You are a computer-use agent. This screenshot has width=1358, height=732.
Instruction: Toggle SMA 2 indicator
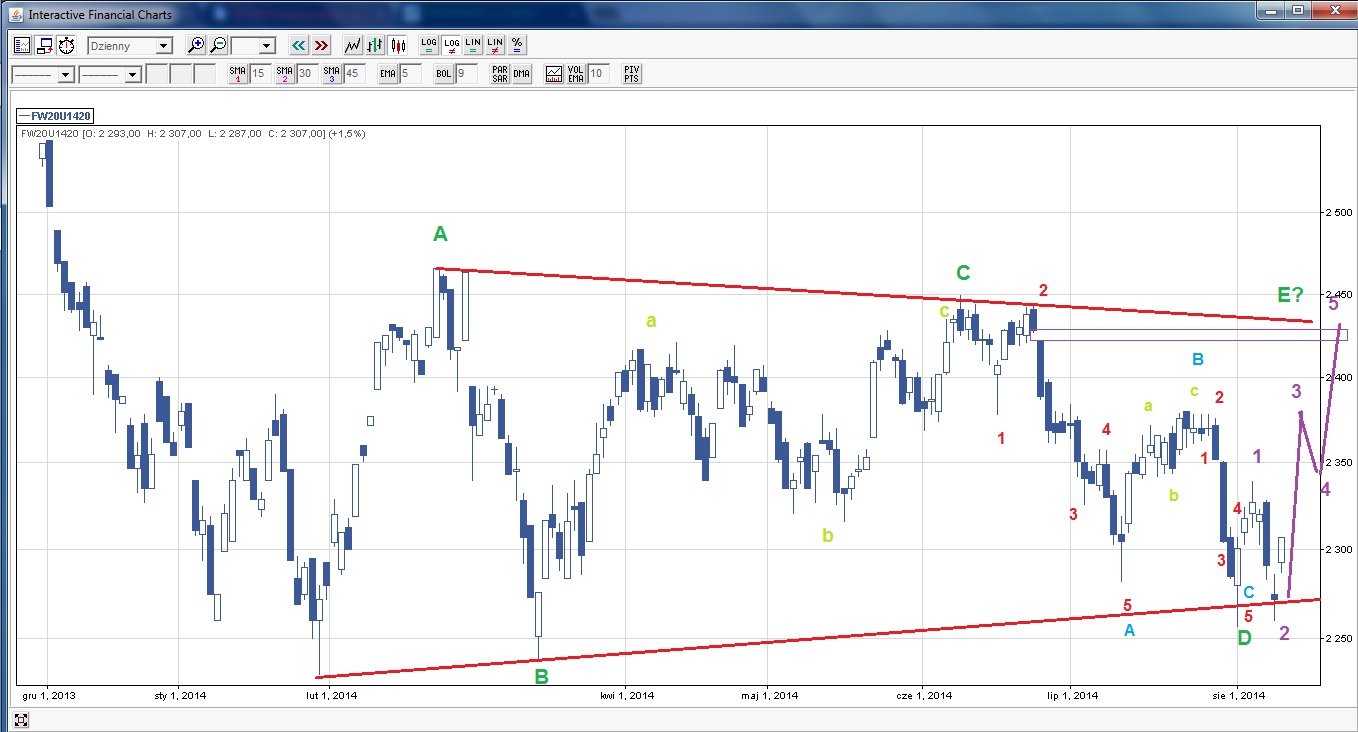tap(285, 74)
